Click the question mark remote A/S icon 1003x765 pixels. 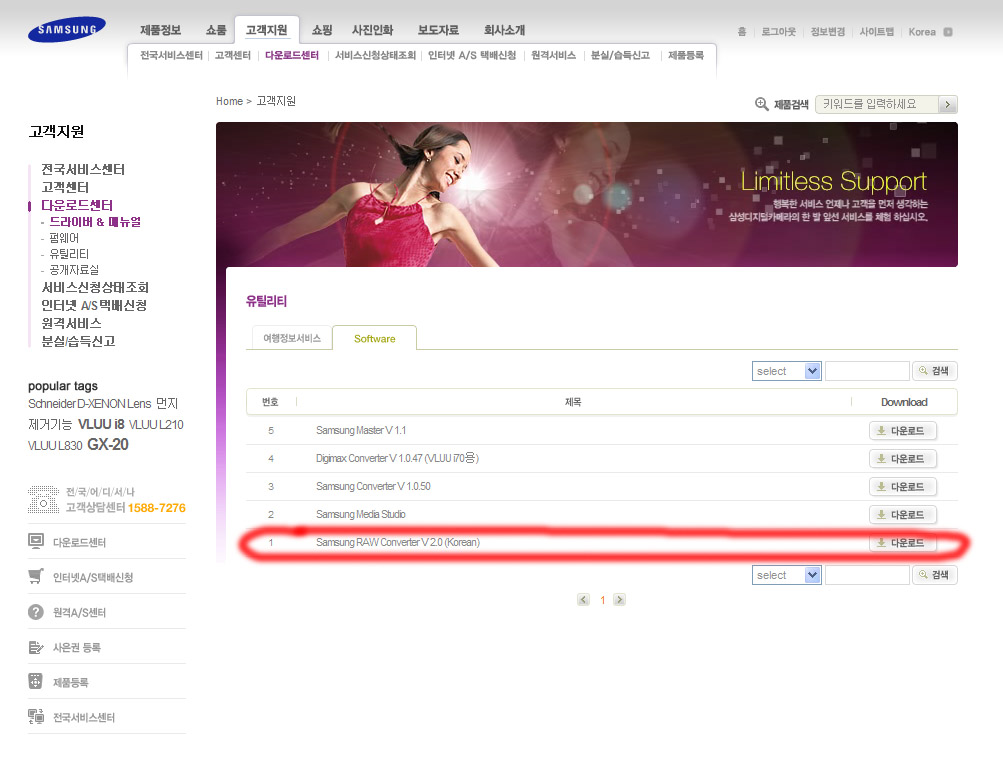36,612
